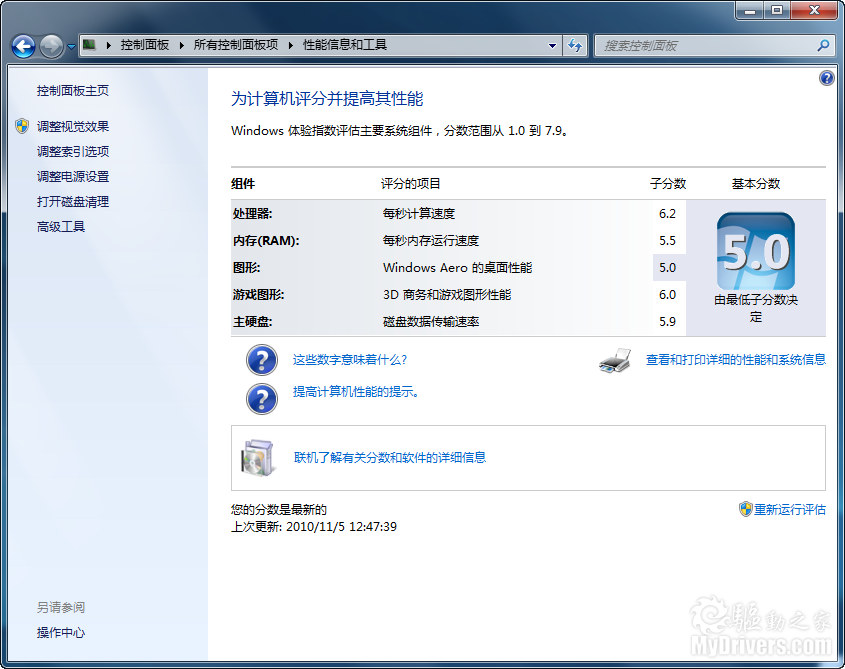
Task: Open 调整视觉效果 in the sidebar
Action: [73, 126]
